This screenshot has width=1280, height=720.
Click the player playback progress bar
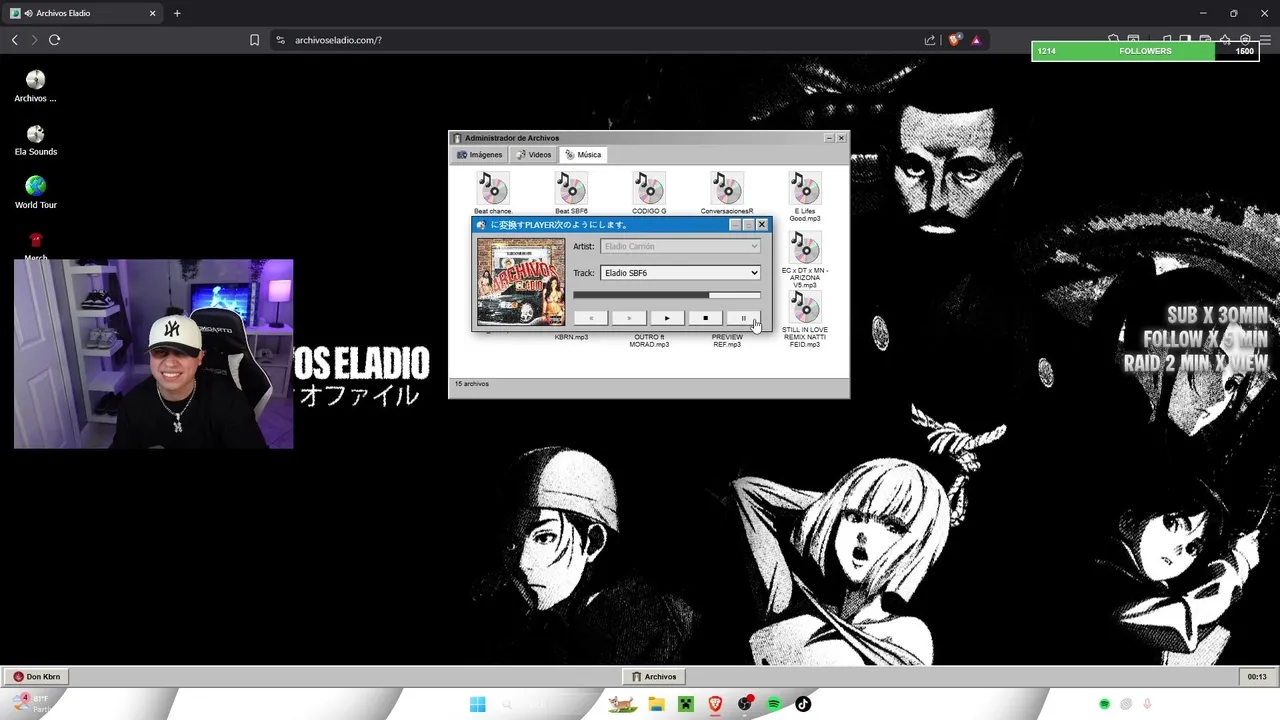pyautogui.click(x=666, y=295)
